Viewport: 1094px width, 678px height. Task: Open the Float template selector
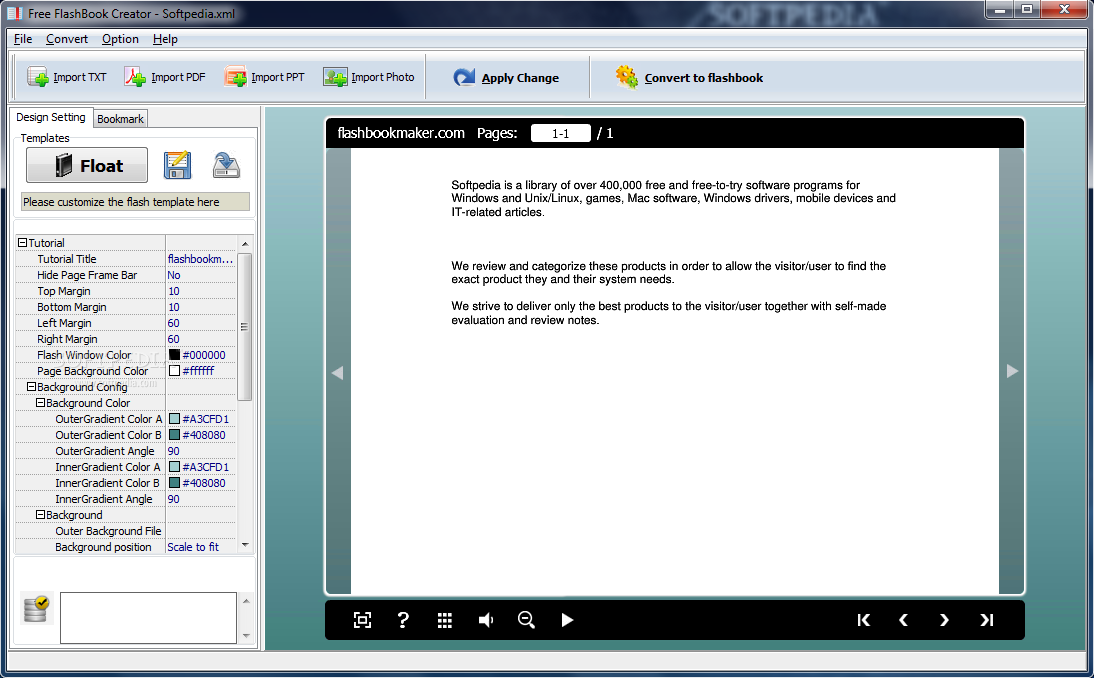tap(87, 165)
